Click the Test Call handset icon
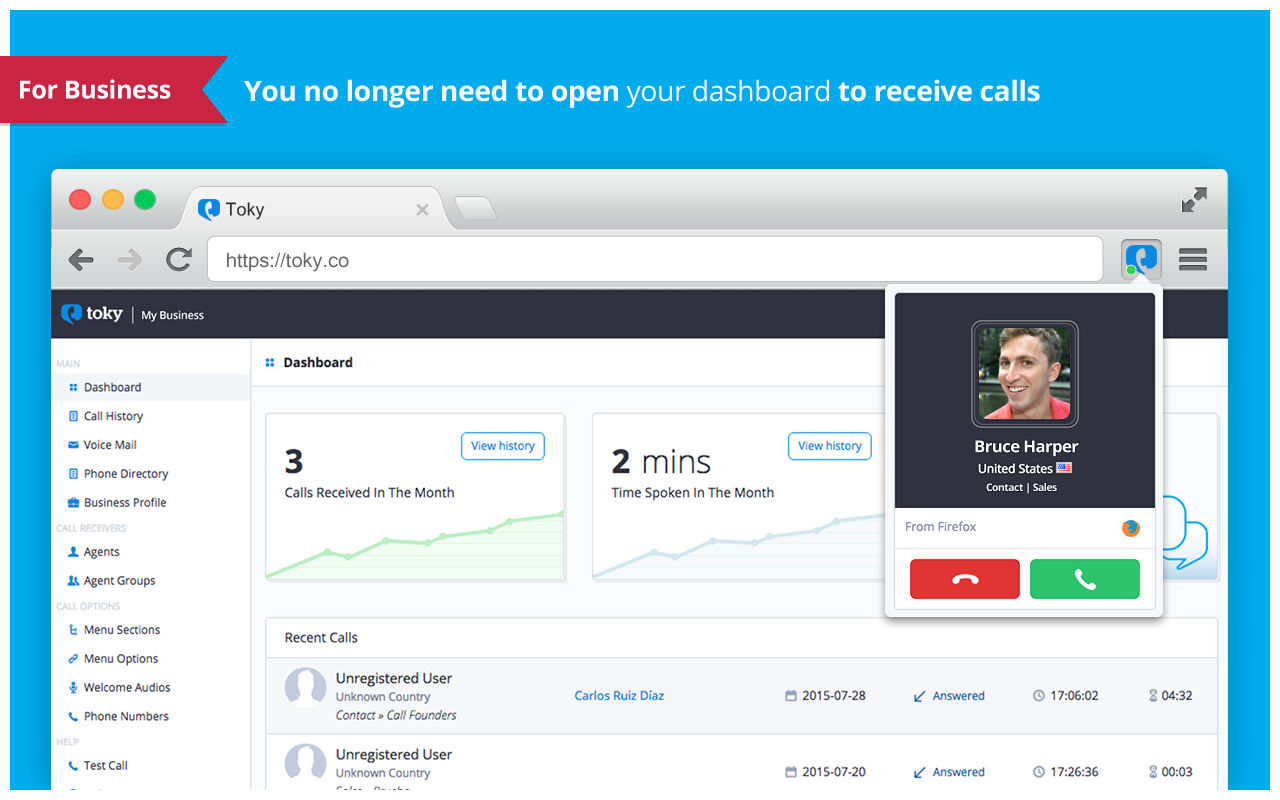This screenshot has width=1280, height=800. [73, 766]
